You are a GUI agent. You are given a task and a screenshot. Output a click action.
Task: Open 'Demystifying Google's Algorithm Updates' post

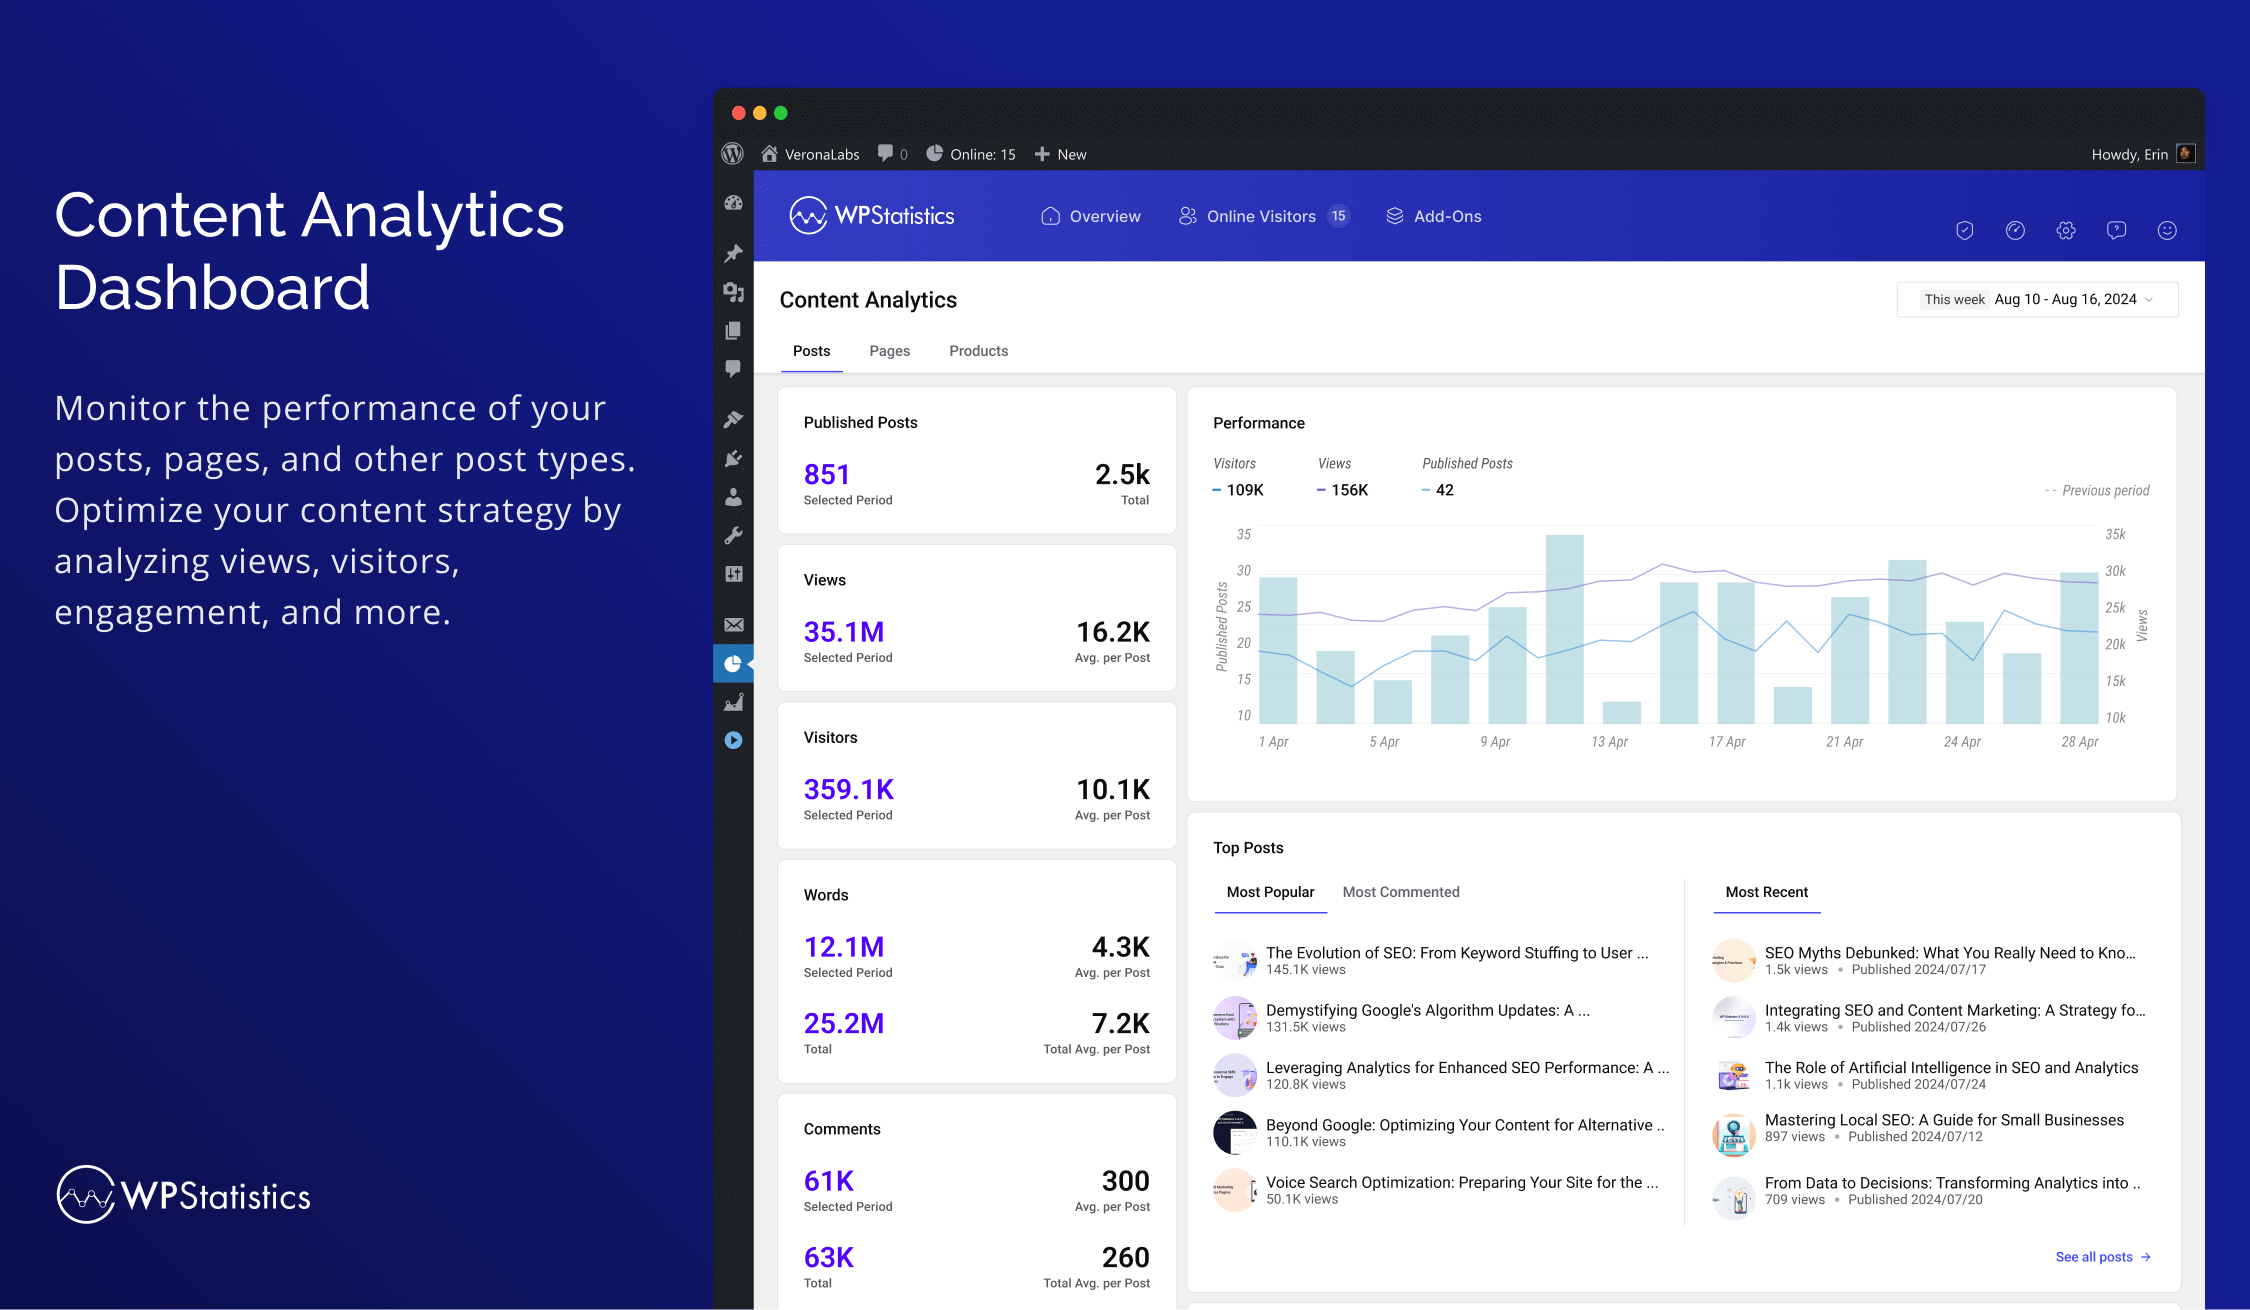point(1427,1010)
